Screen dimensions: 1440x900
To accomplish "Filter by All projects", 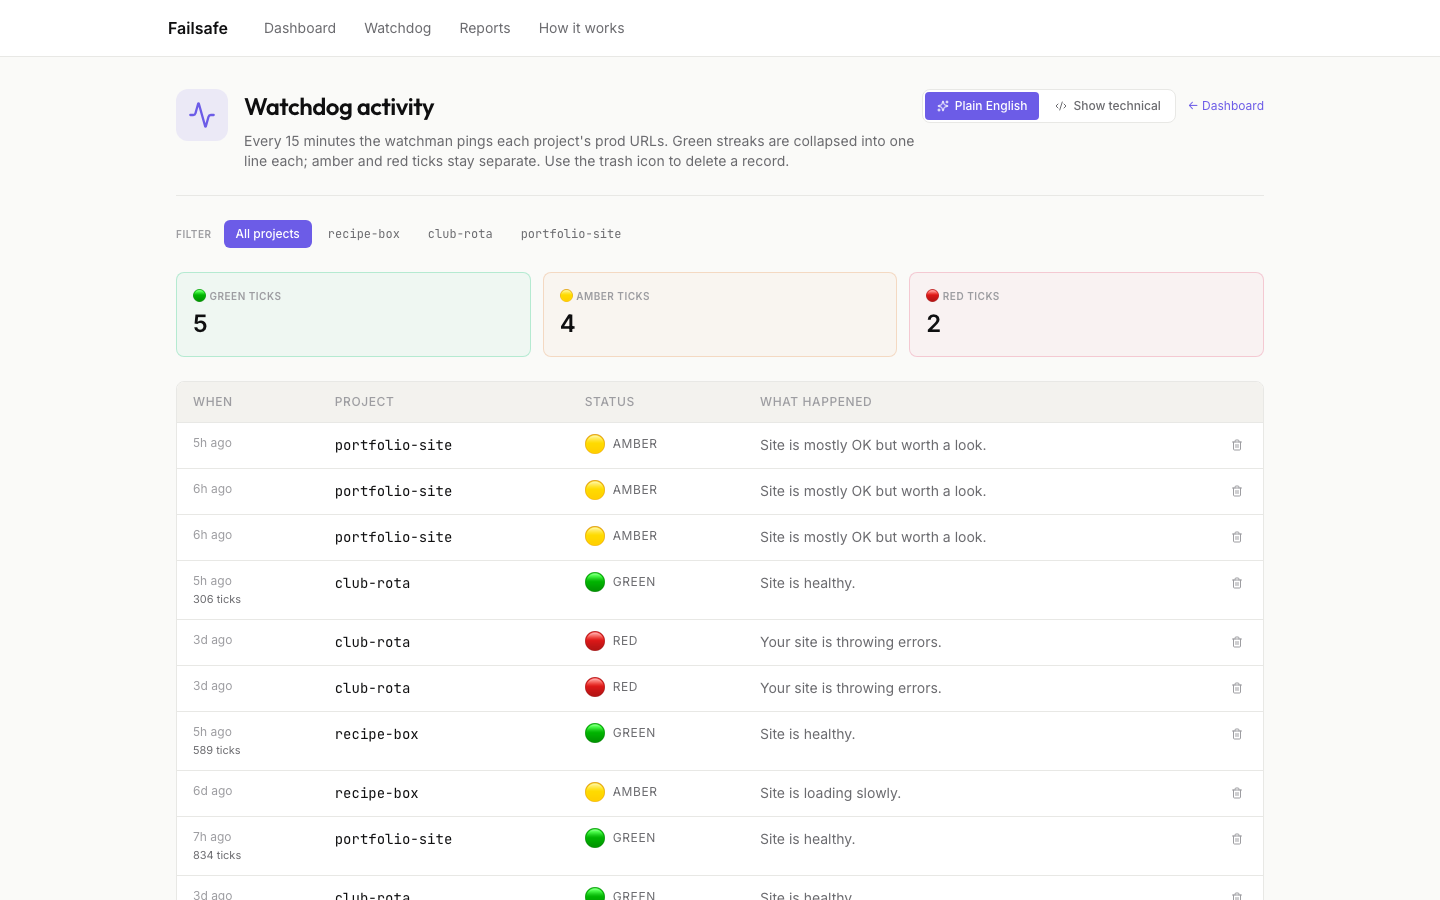I will click(x=268, y=234).
